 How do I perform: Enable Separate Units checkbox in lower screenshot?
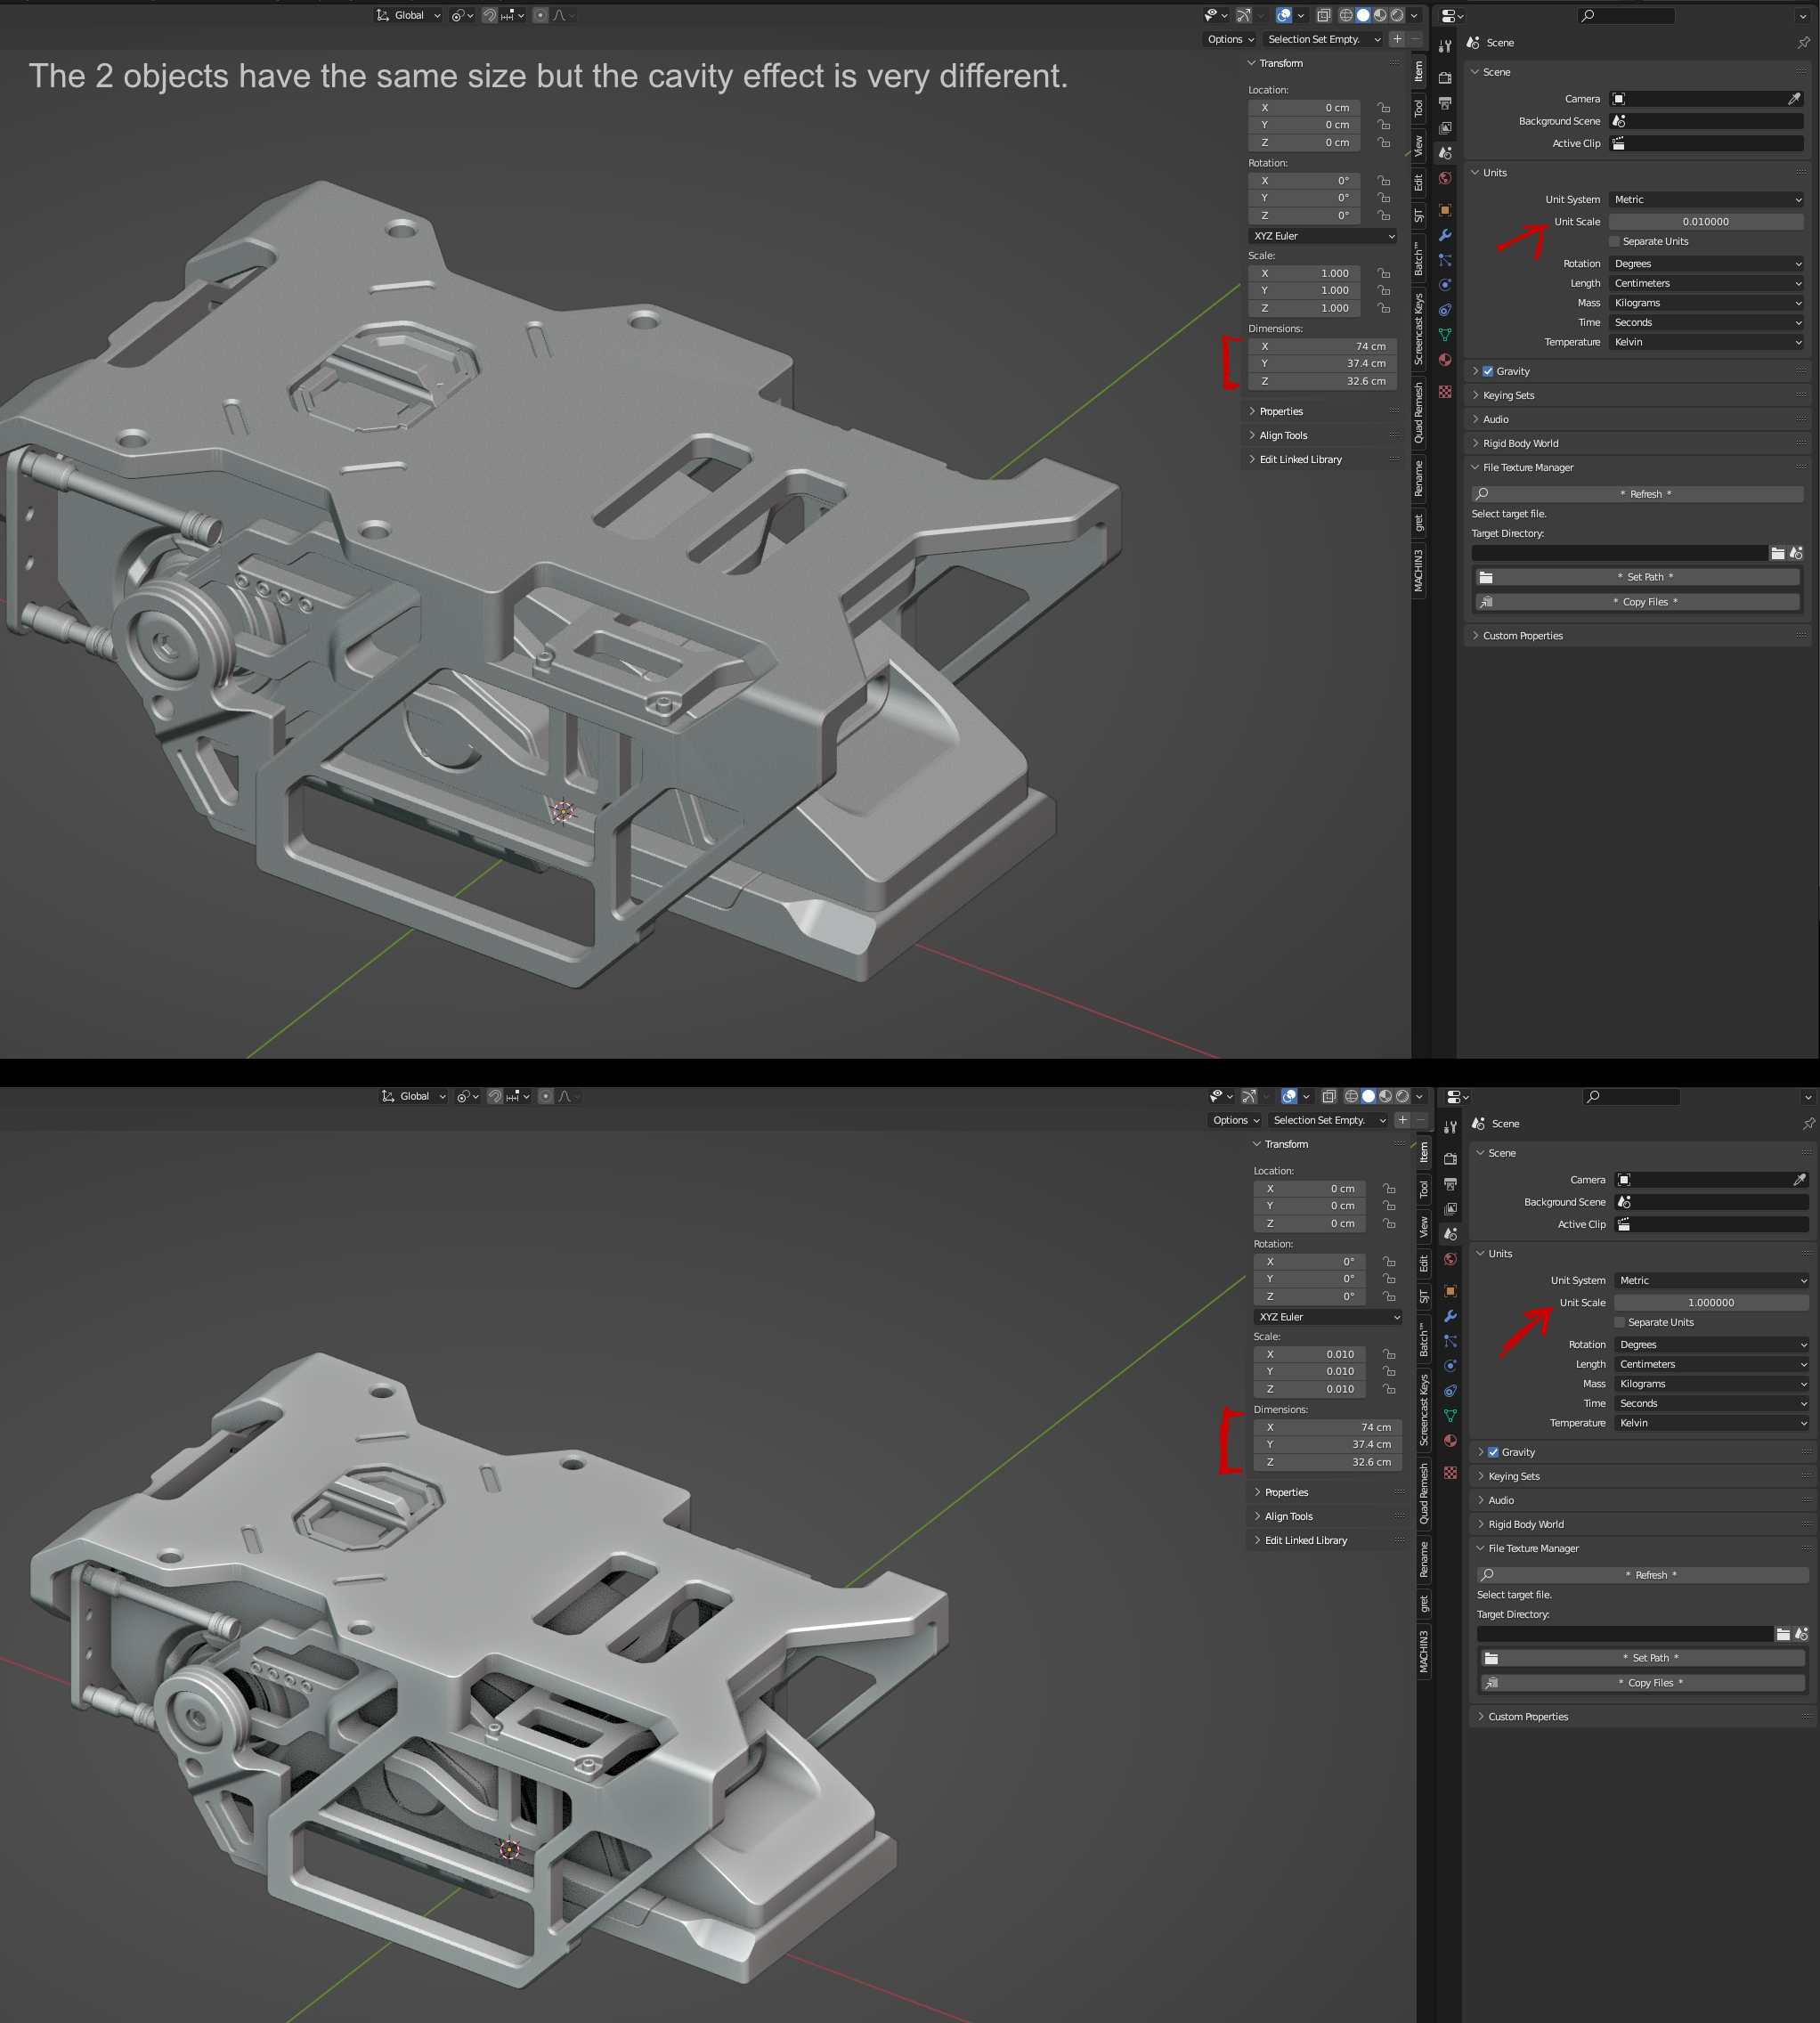1620,1322
